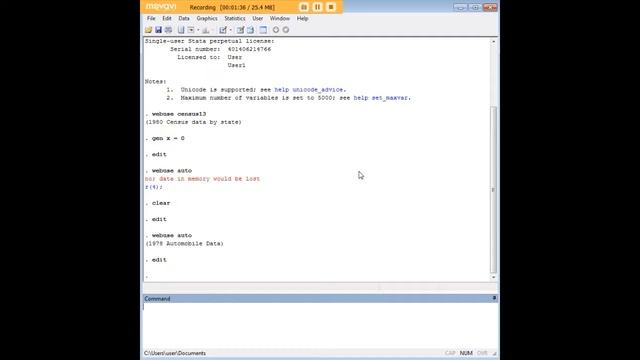
Task: Open the Help menu
Action: pos(302,18)
